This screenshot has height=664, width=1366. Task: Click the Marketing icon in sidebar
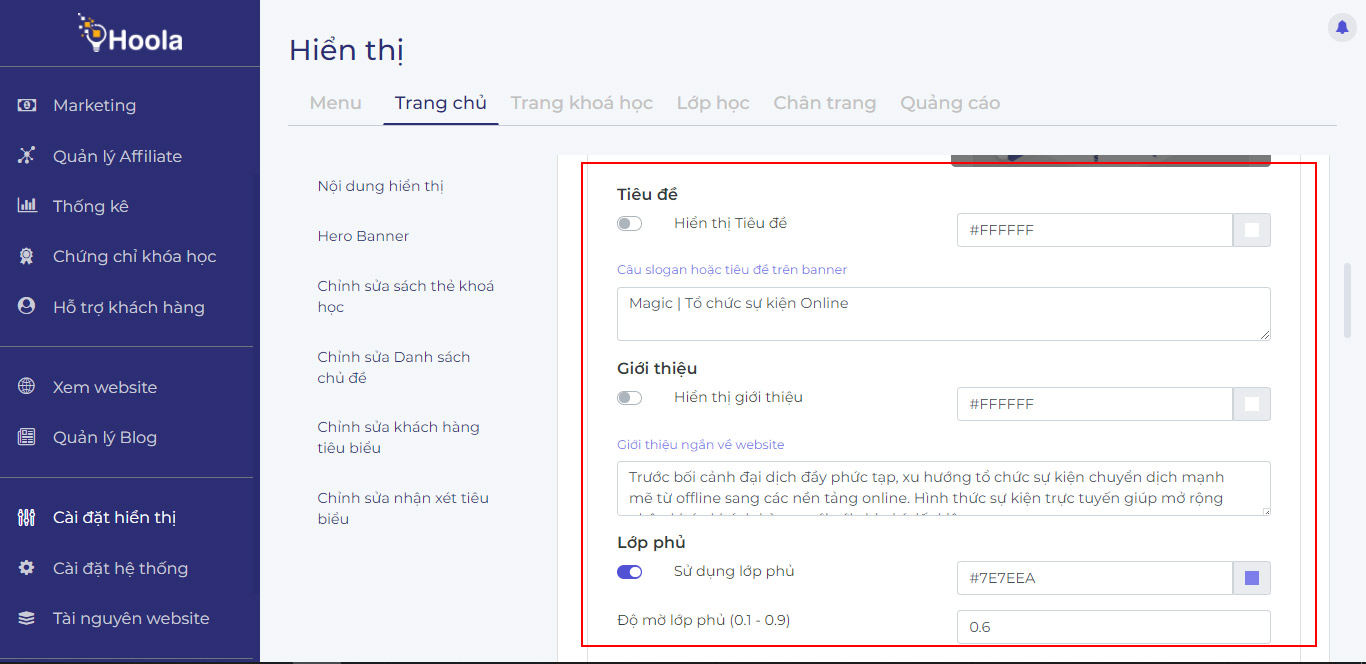click(x=27, y=105)
